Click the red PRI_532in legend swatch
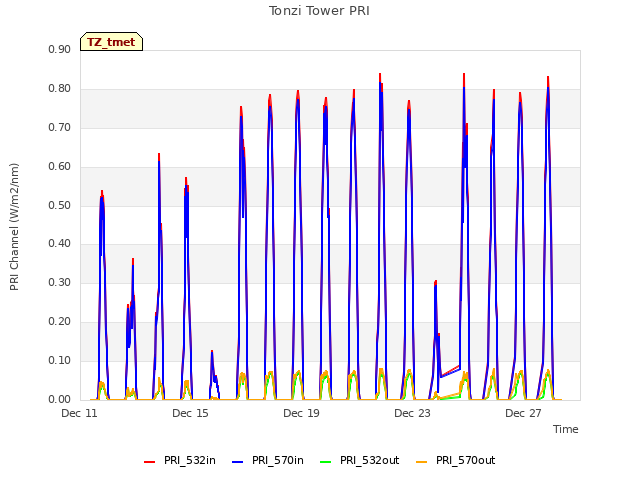The height and width of the screenshot is (480, 640). [150, 462]
